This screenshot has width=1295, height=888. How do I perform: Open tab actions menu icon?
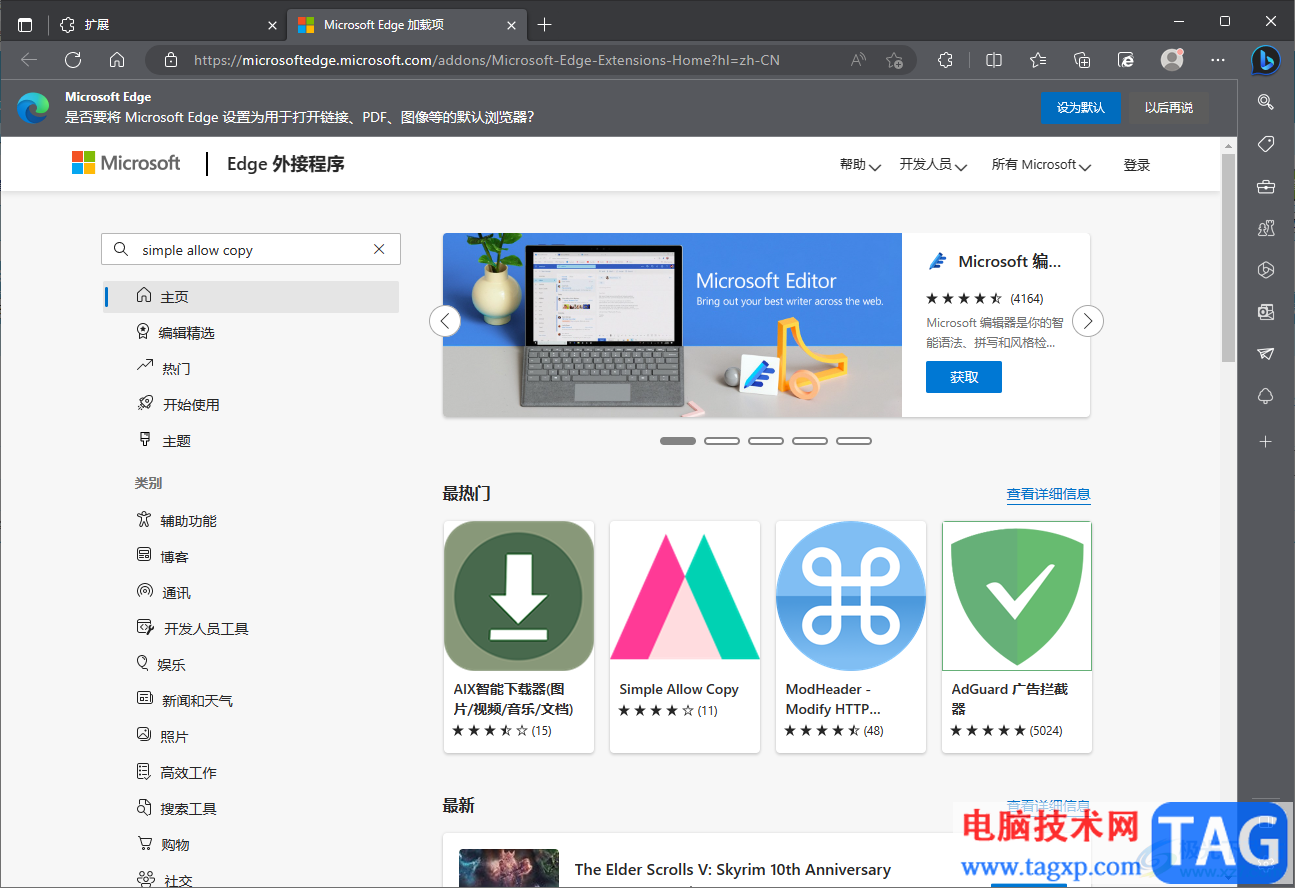coord(25,25)
